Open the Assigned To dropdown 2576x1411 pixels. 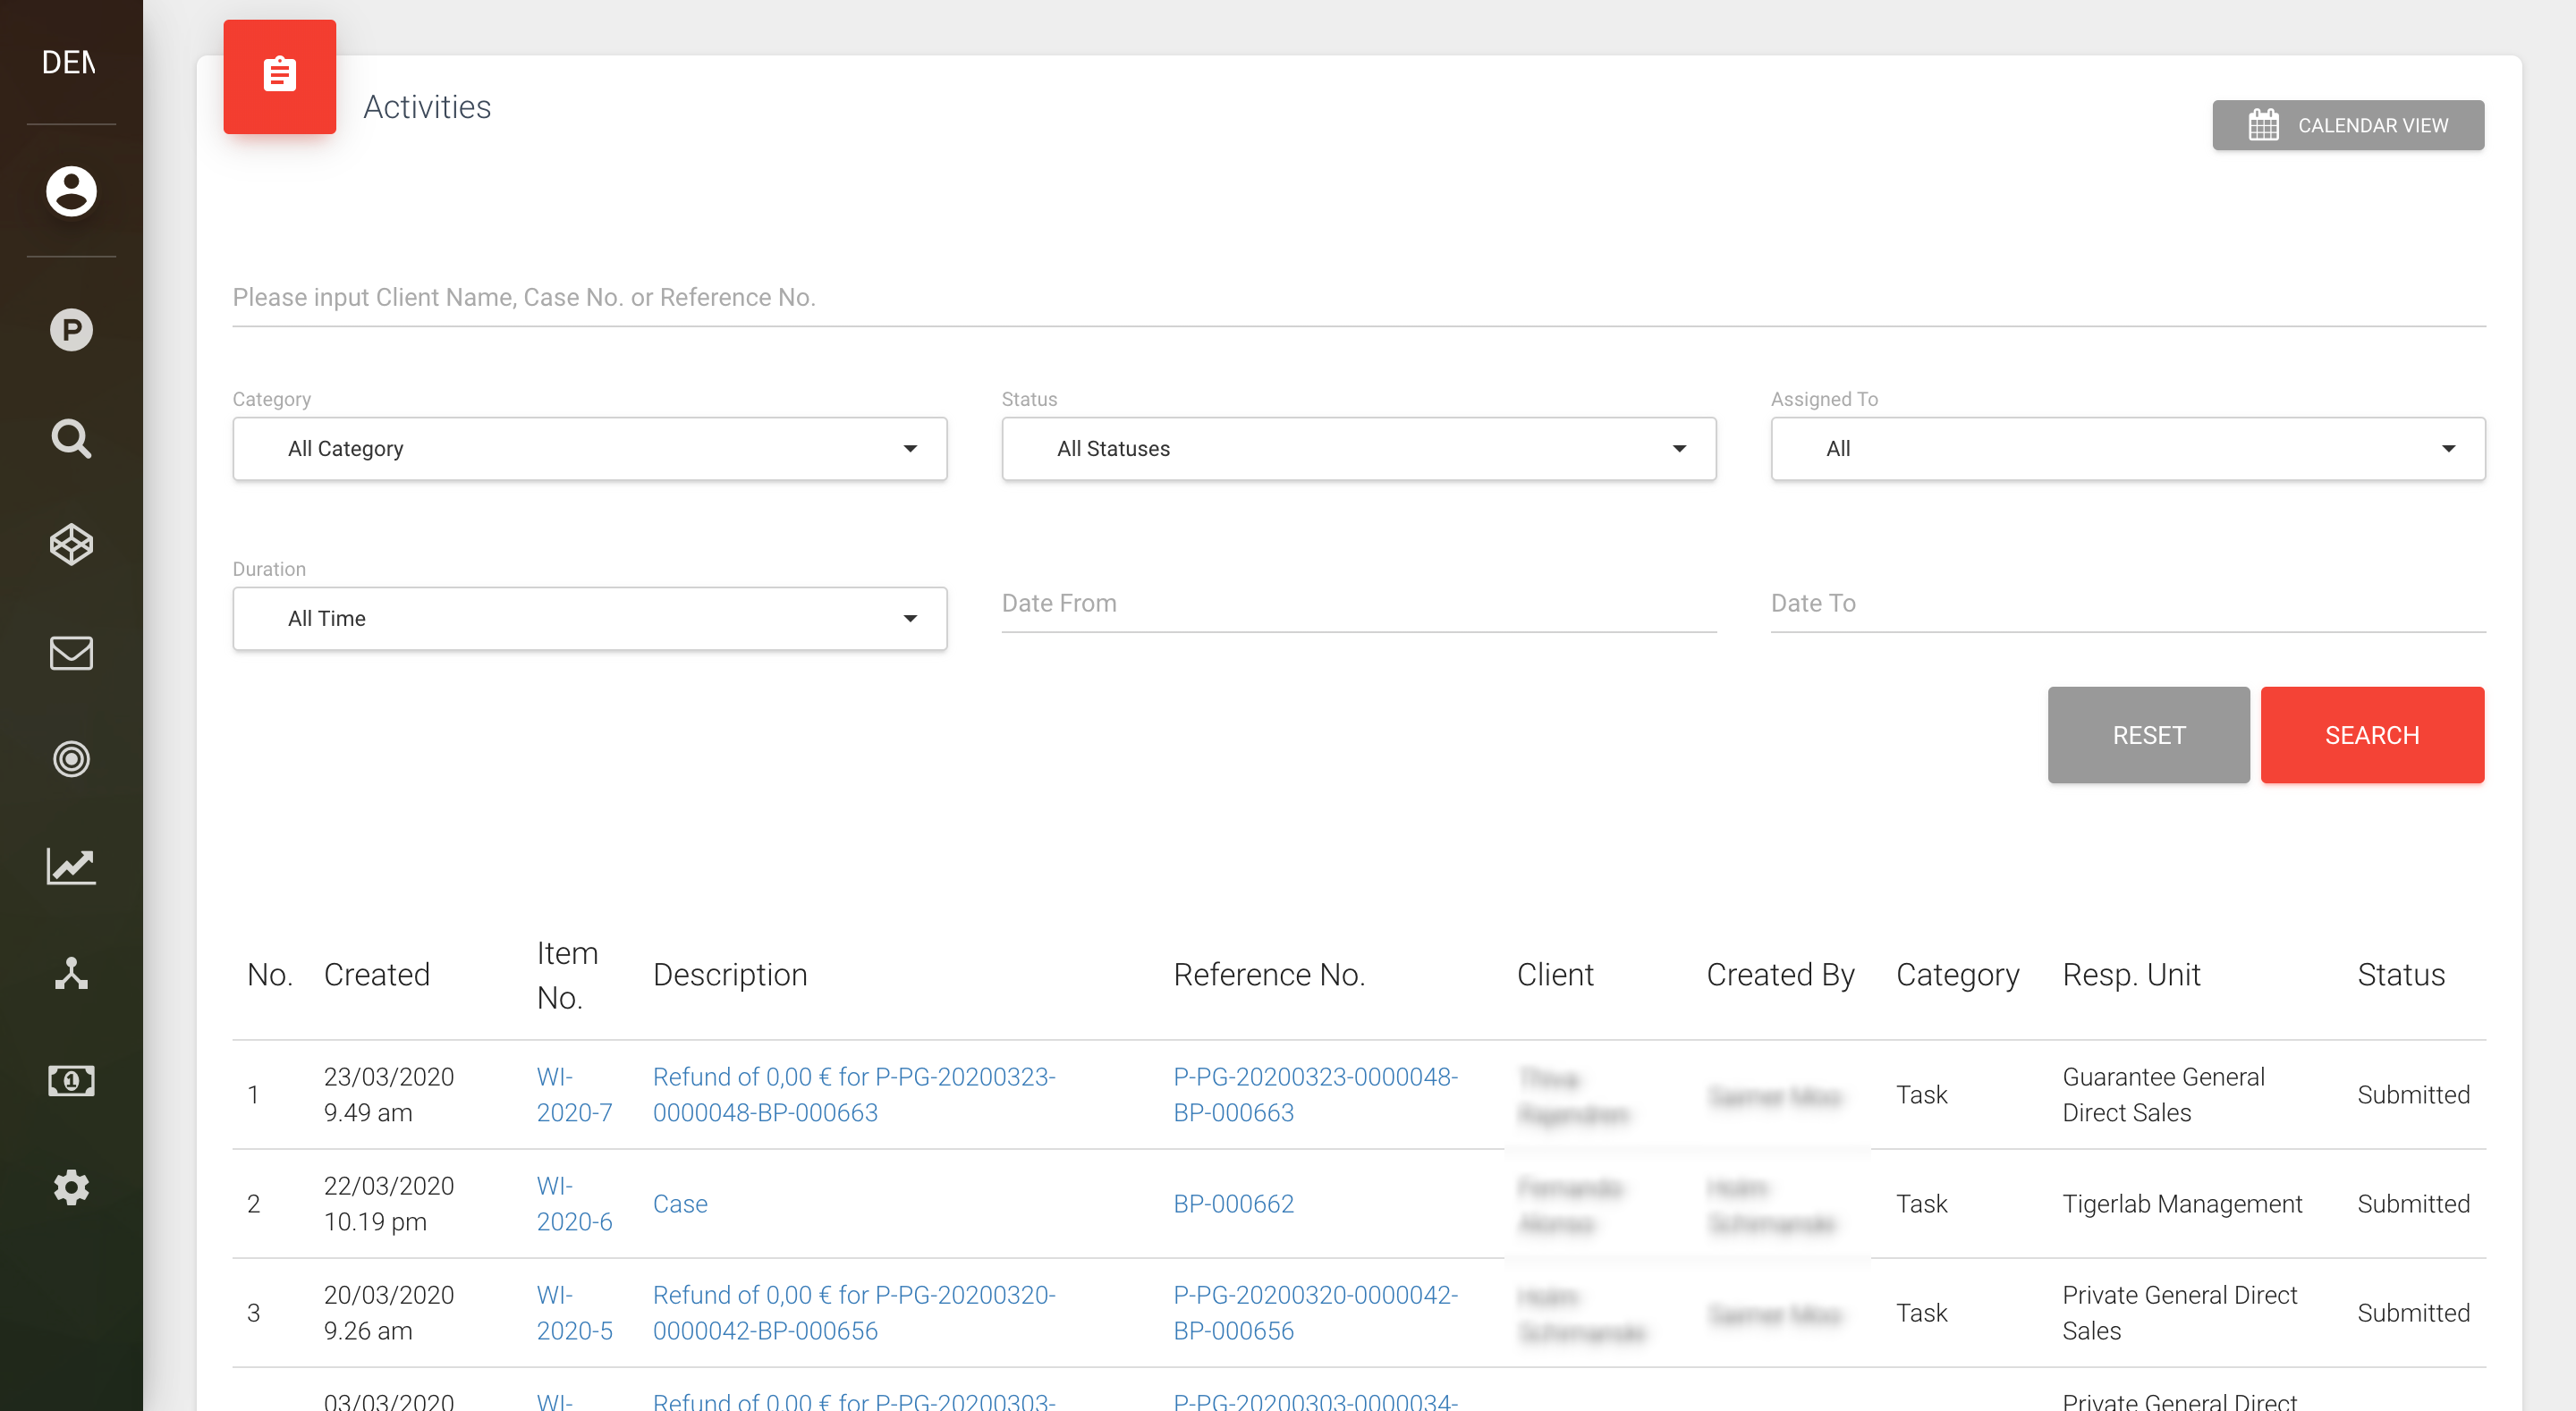coord(2127,449)
